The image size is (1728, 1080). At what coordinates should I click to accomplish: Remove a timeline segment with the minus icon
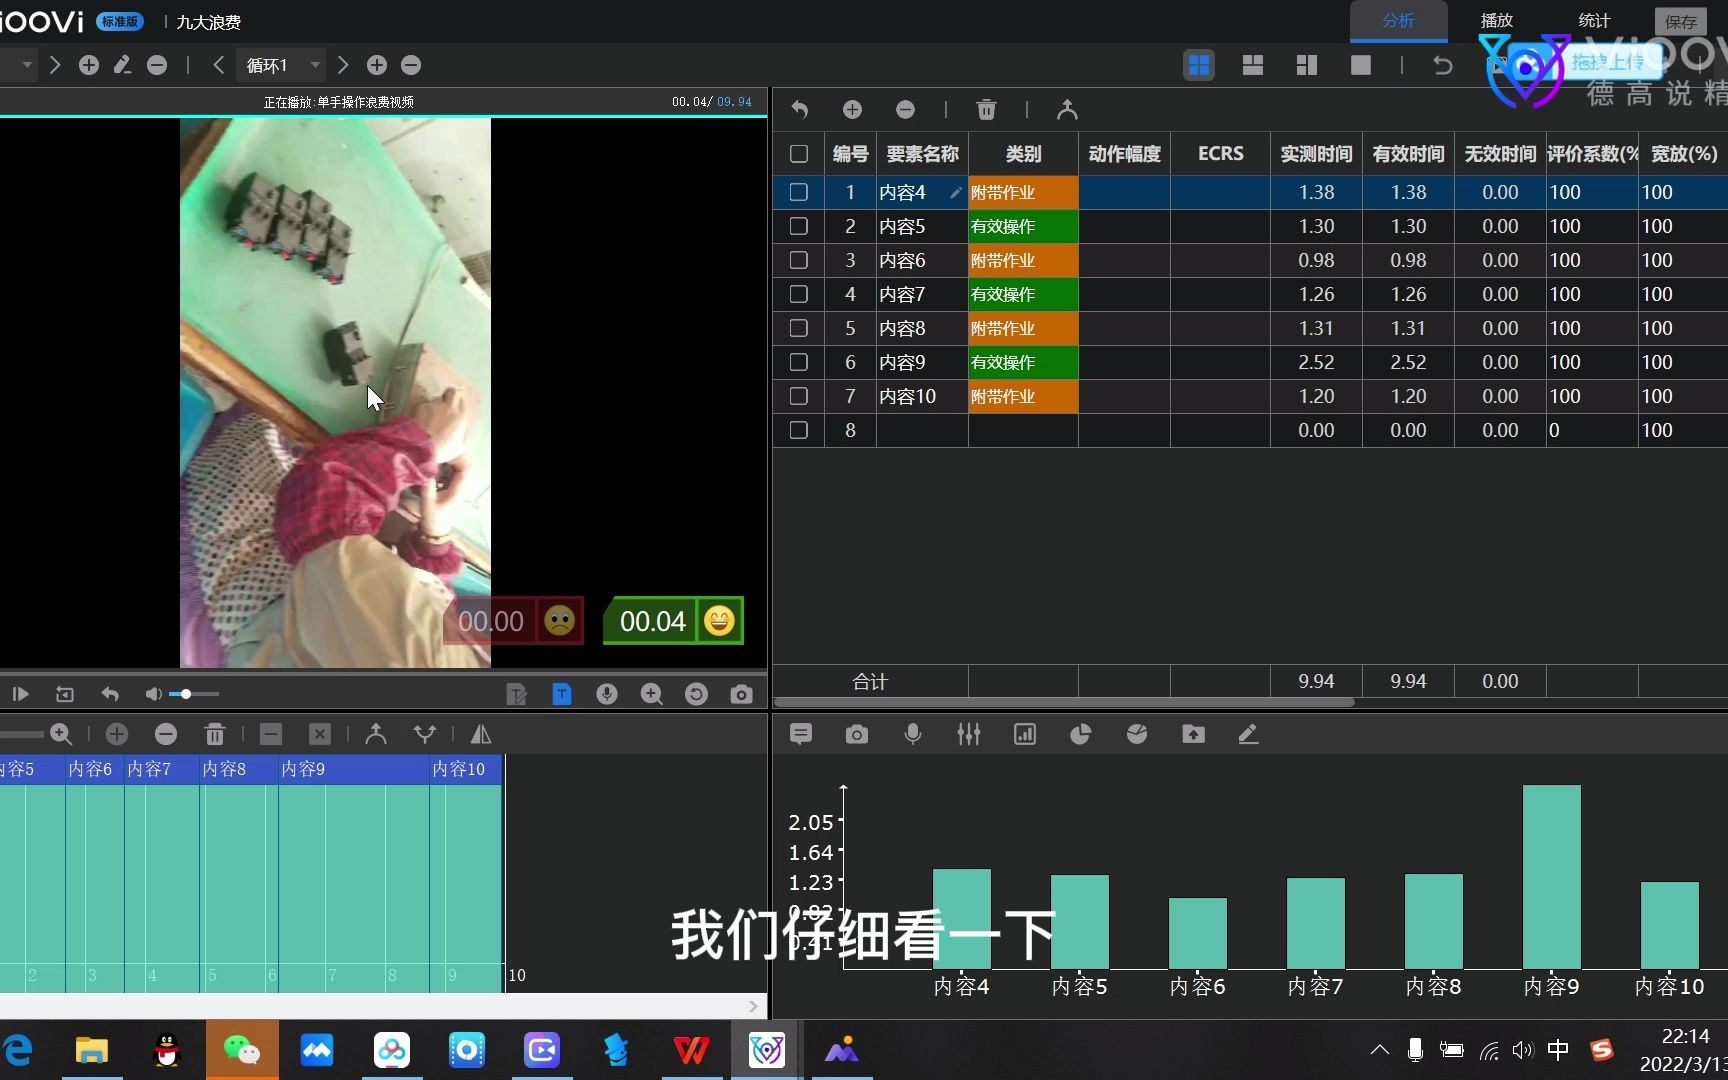pyautogui.click(x=166, y=734)
